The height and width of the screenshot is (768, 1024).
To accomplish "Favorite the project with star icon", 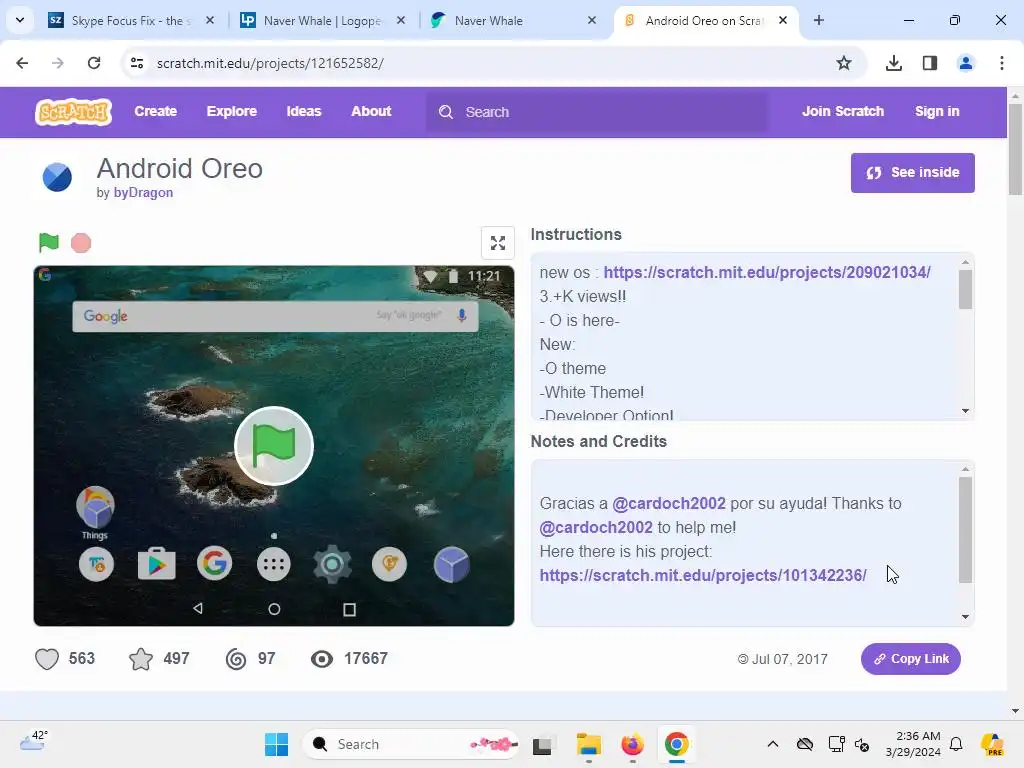I will pyautogui.click(x=141, y=659).
